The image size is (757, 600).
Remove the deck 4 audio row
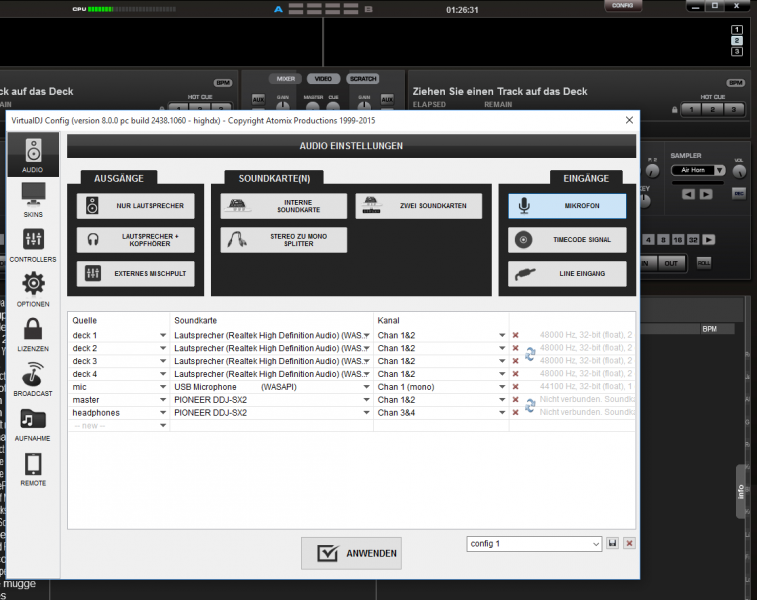(516, 374)
